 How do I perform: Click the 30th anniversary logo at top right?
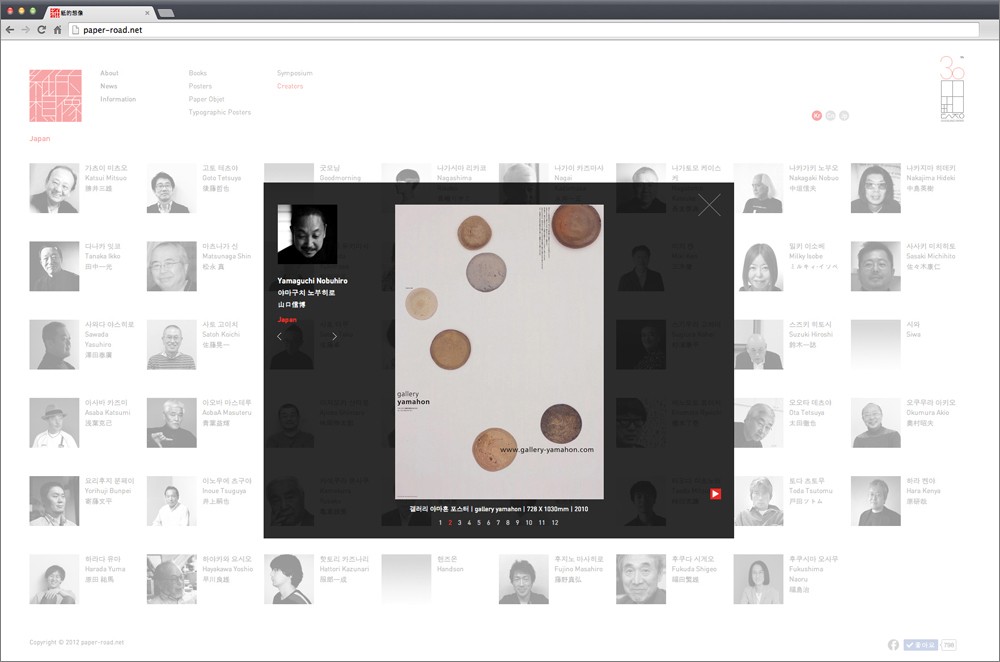tap(952, 89)
